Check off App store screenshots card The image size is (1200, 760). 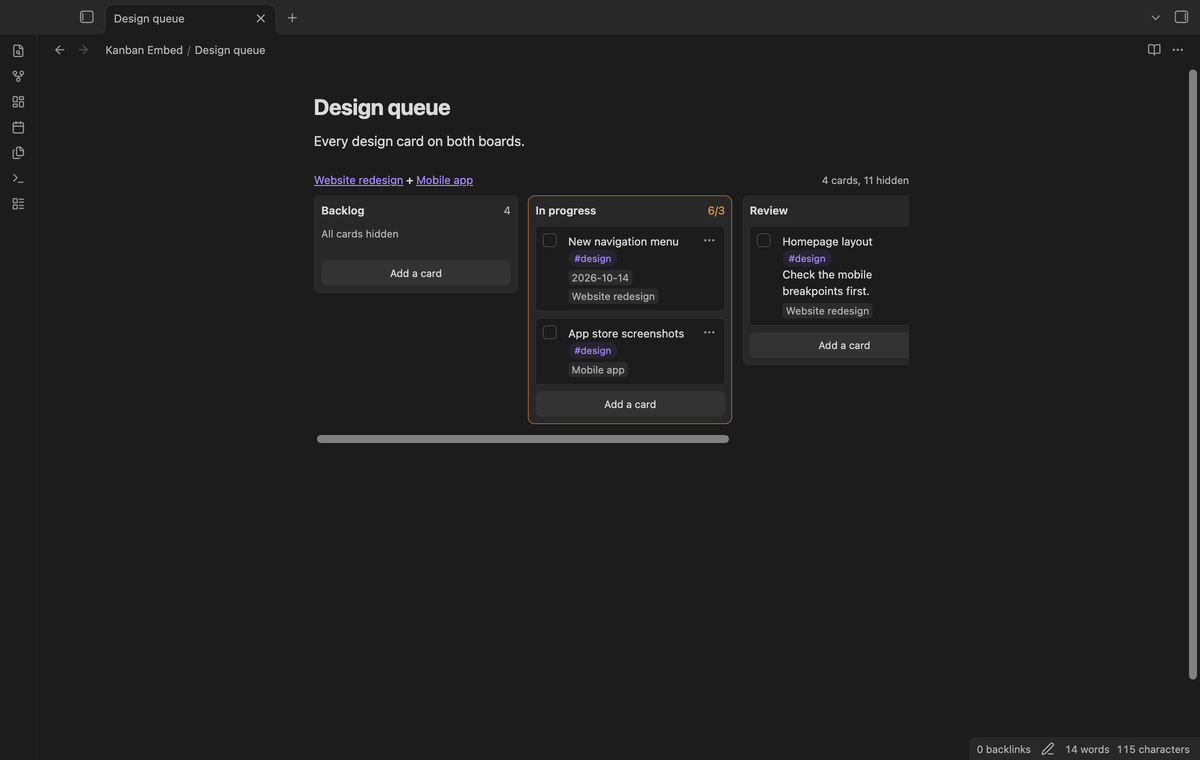(550, 333)
